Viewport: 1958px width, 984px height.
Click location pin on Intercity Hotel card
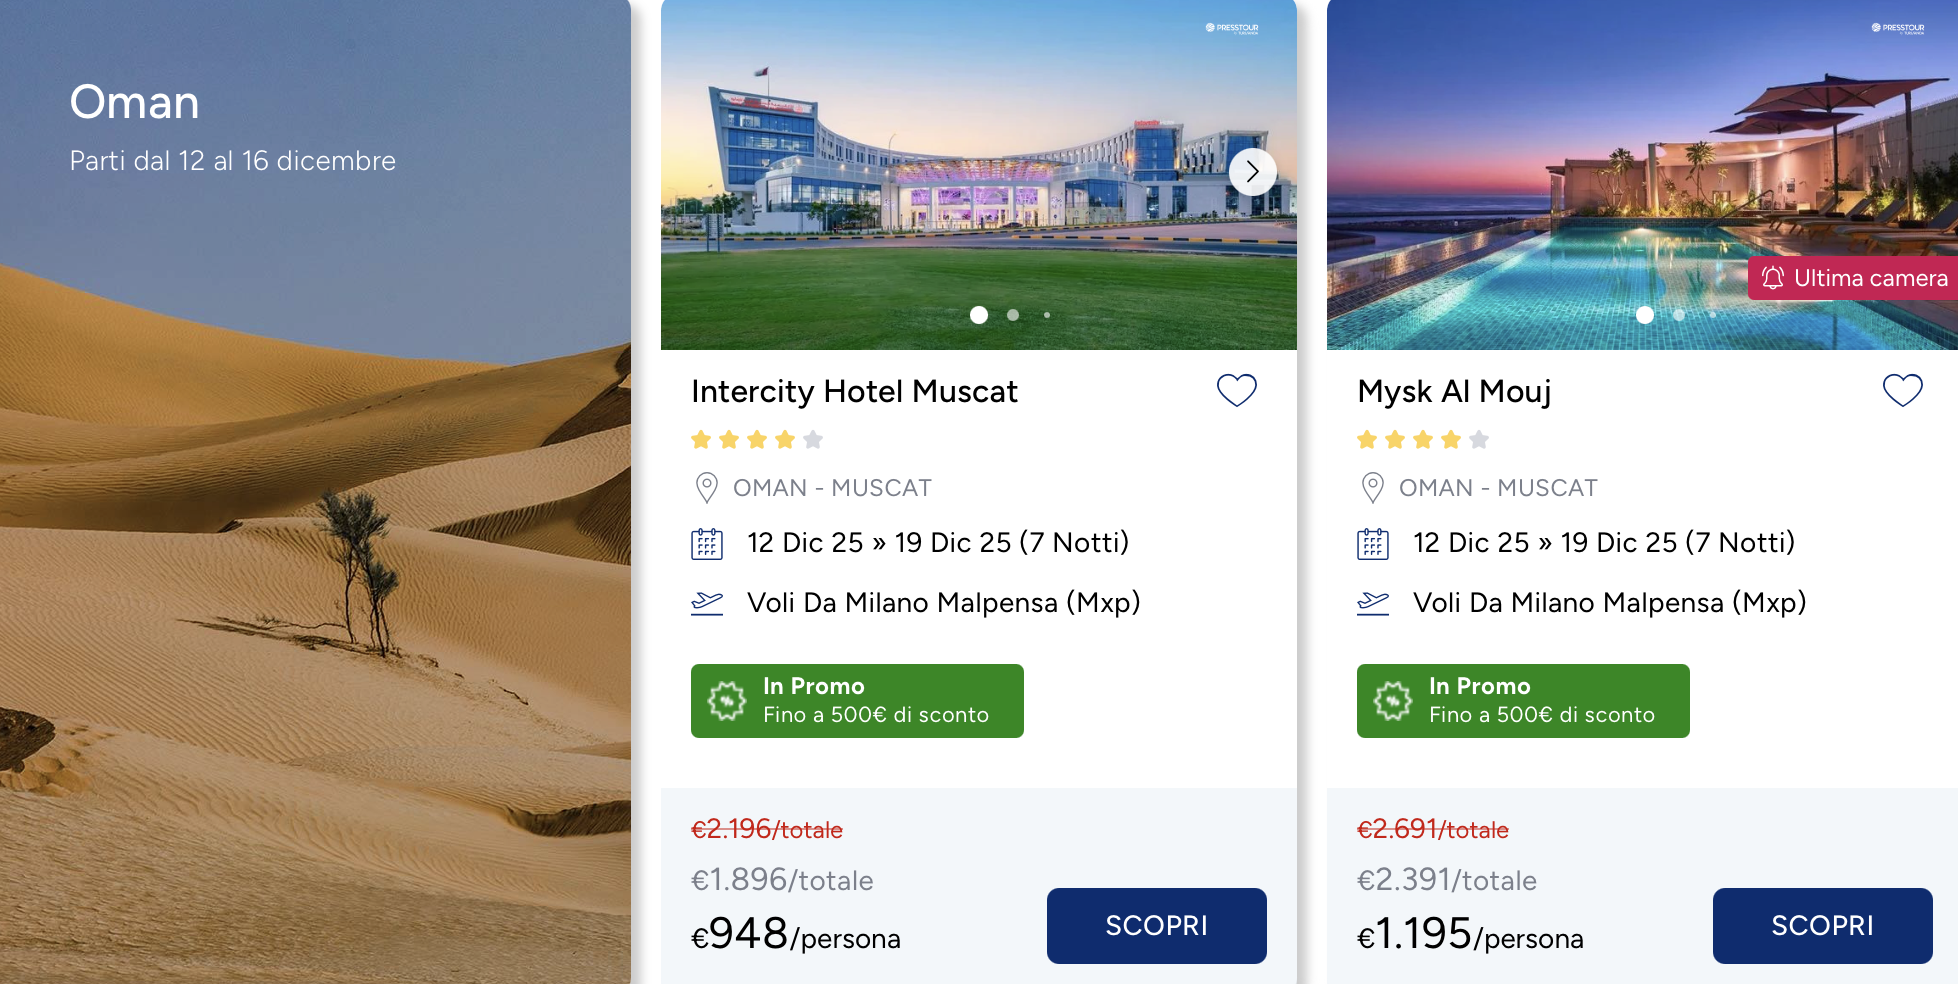coord(706,488)
